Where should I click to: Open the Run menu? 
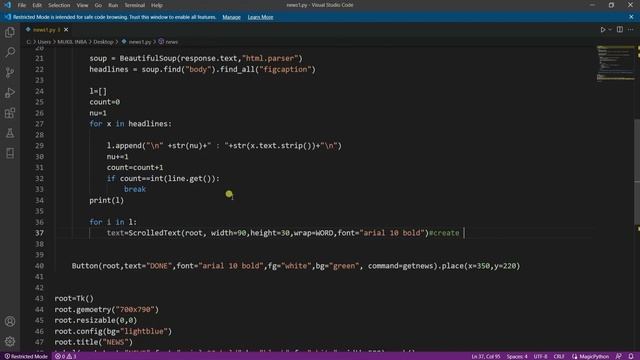113,5
